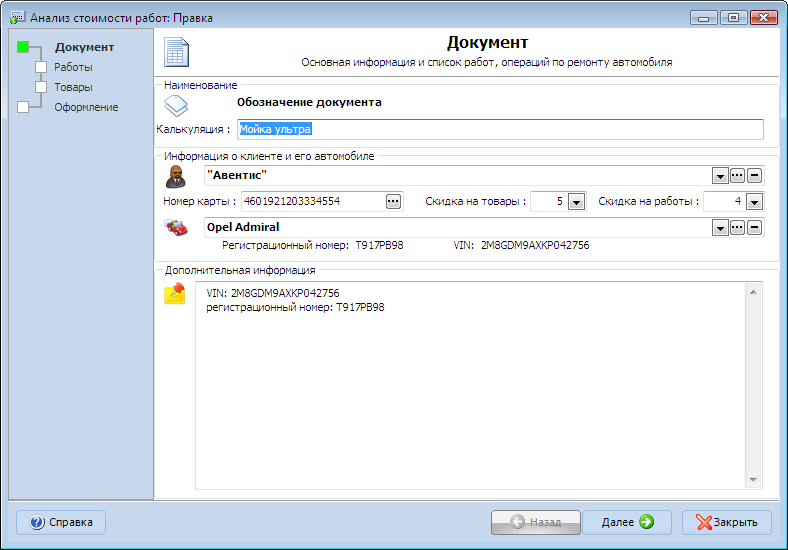The height and width of the screenshot is (550, 788).
Task: Expand the Opel Admiral car dropdown
Action: click(x=719, y=228)
